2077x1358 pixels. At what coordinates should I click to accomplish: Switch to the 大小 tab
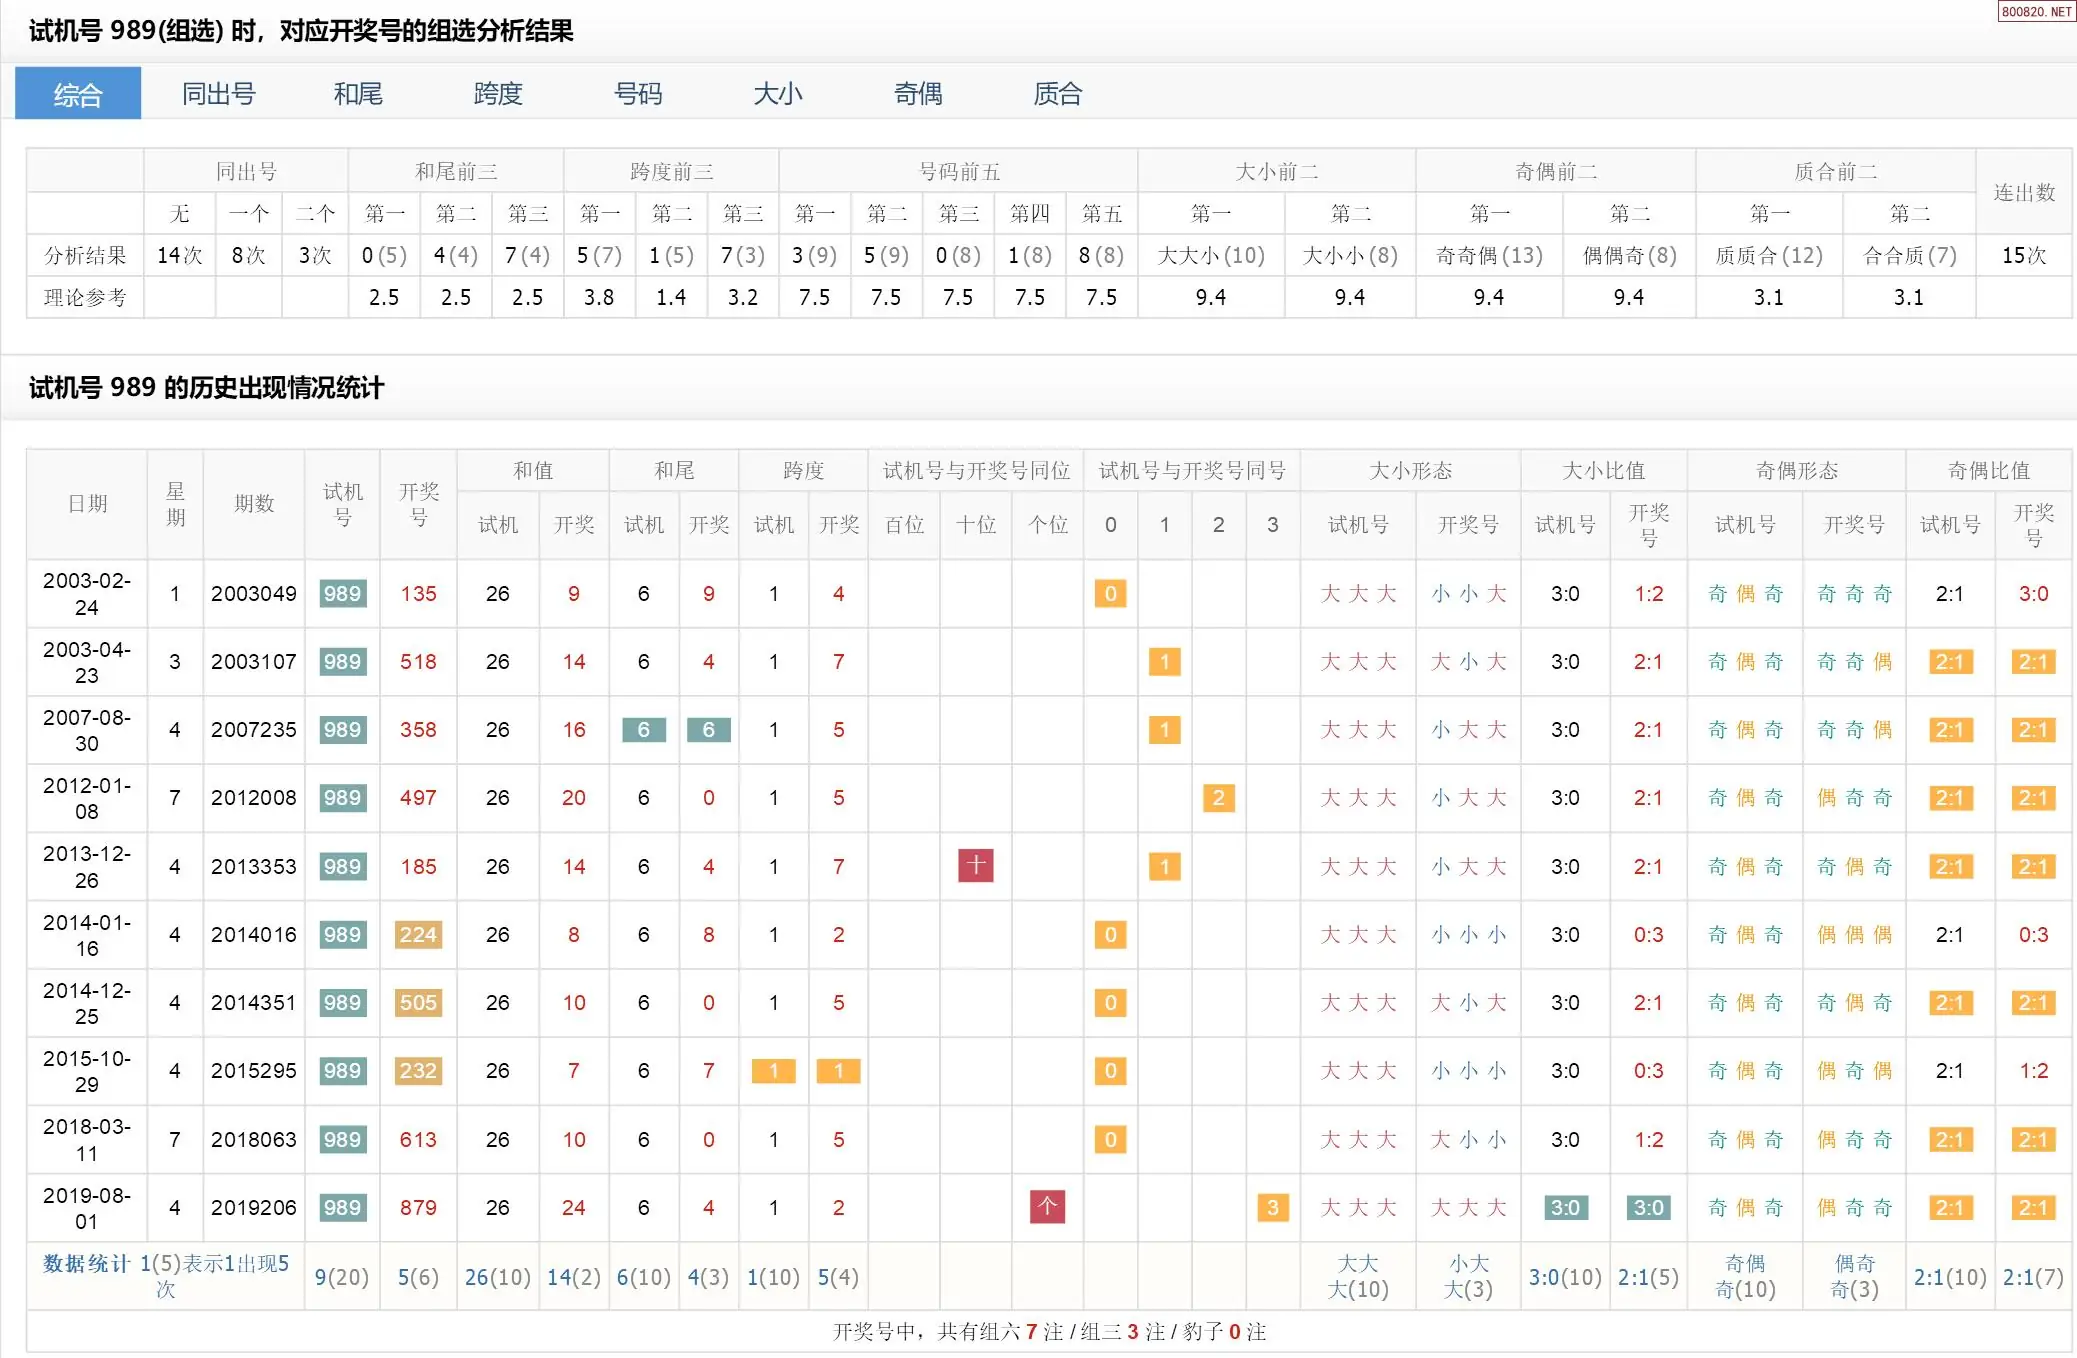[778, 94]
